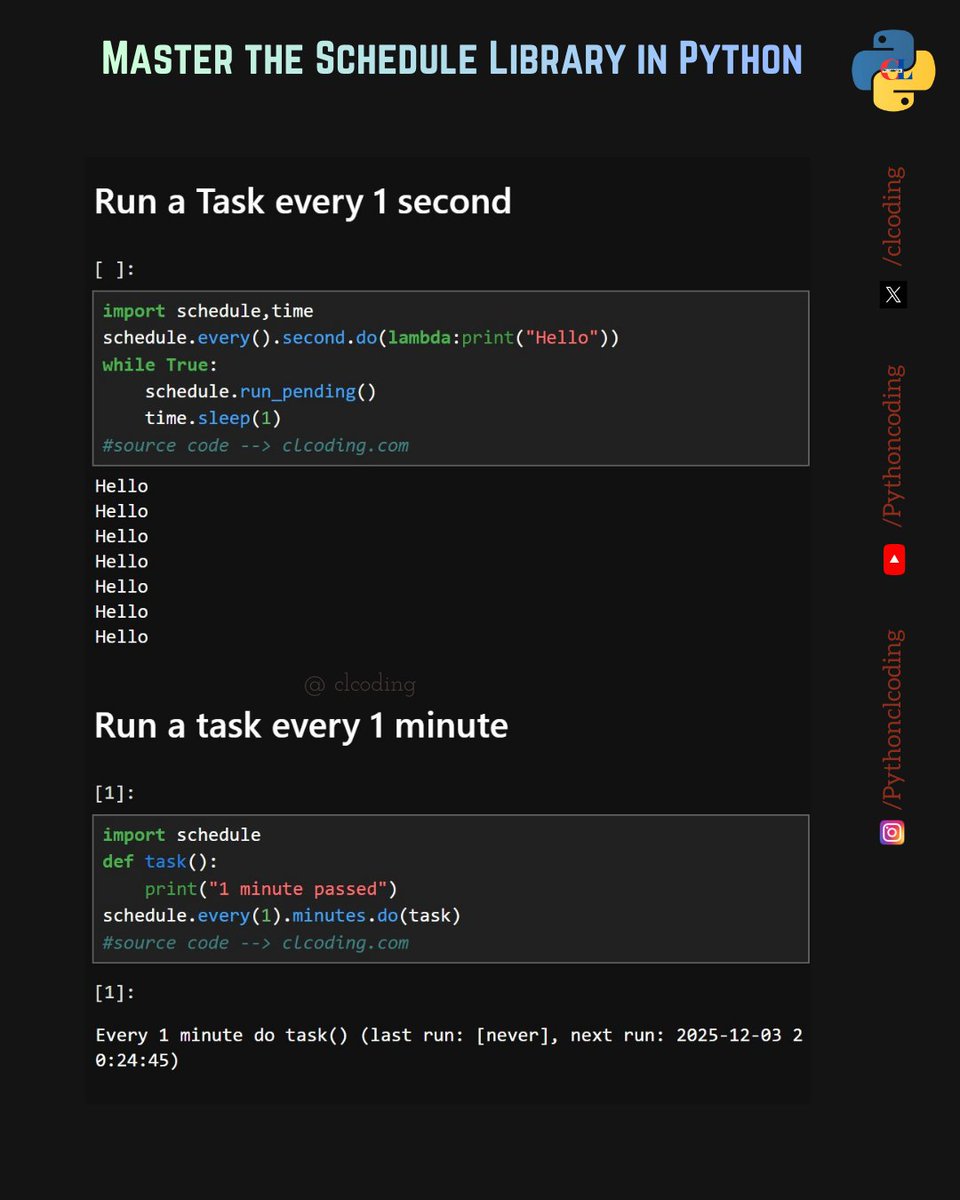Click the '[1]:' output prompt above 'Every 1 minute'

point(115,993)
